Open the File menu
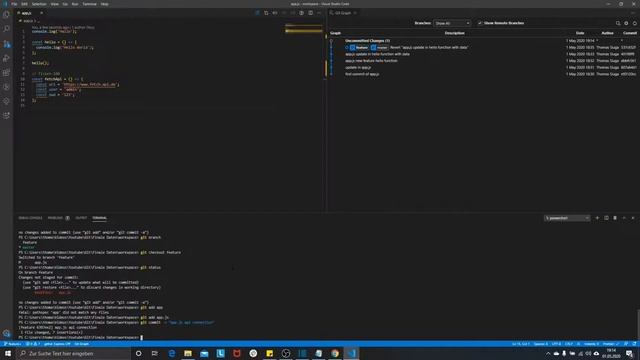This screenshot has width=640, height=360. (14, 4)
